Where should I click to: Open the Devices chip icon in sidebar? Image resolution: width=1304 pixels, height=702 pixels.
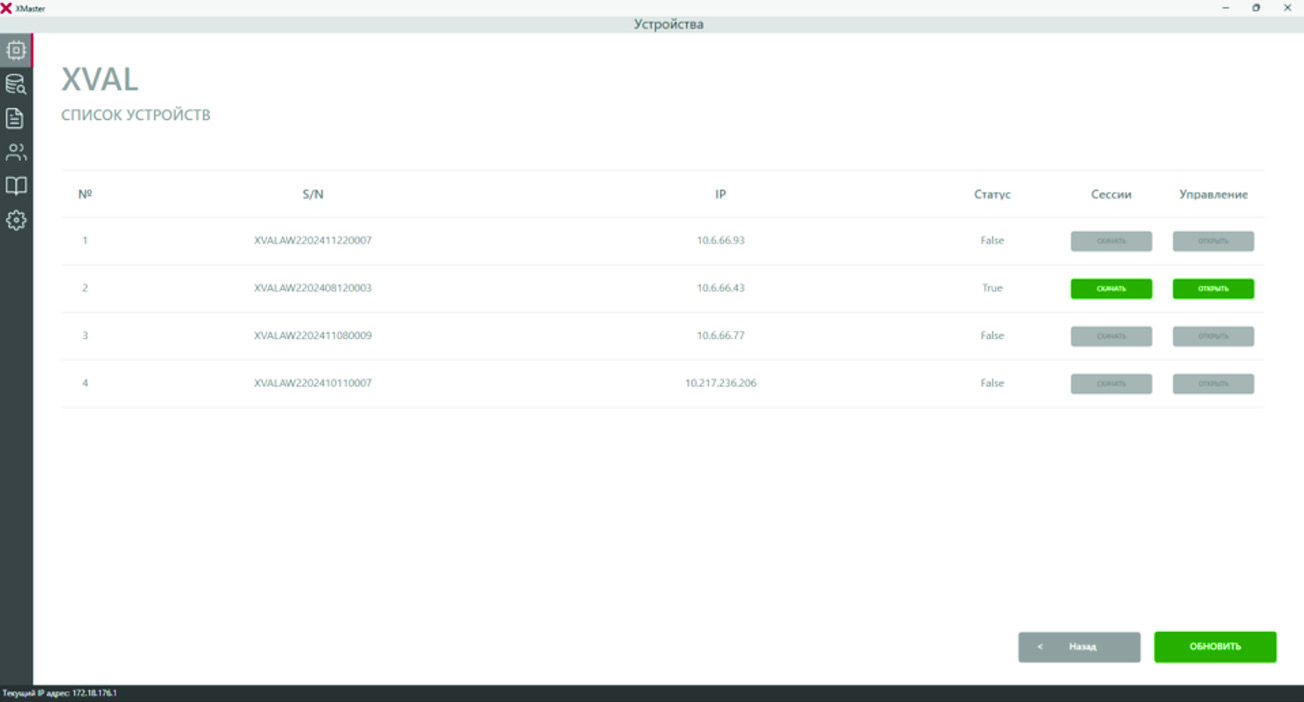pyautogui.click(x=16, y=50)
